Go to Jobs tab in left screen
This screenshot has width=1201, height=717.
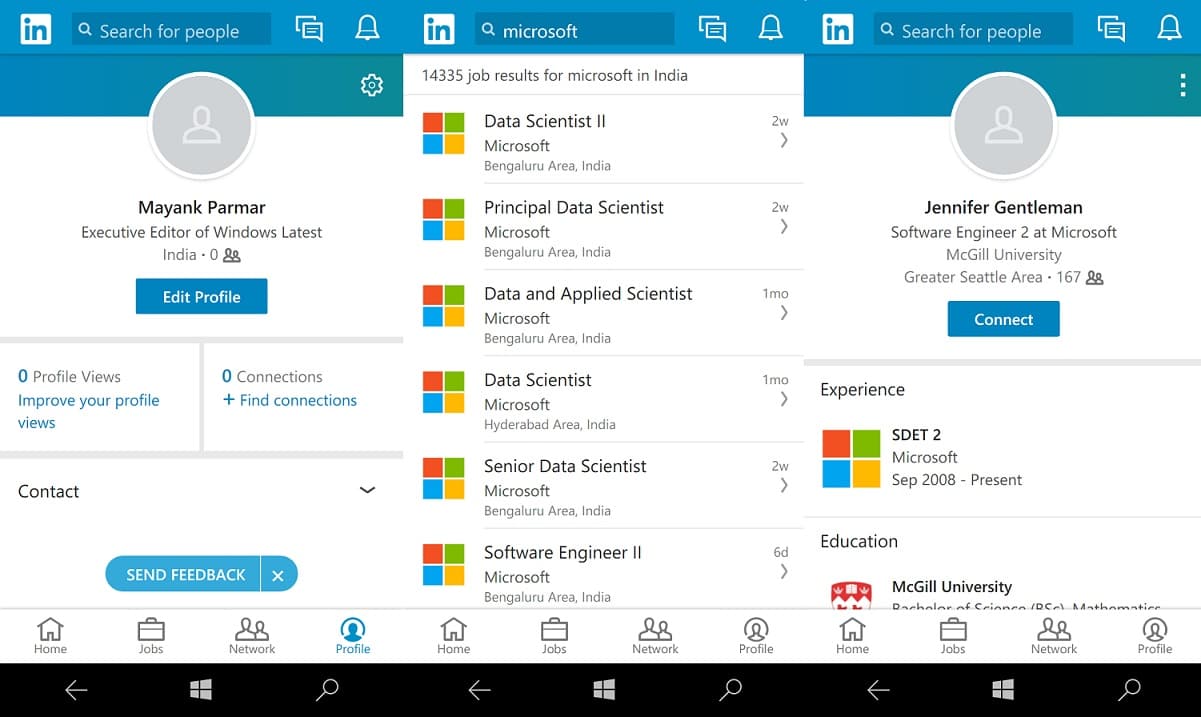tap(151, 636)
